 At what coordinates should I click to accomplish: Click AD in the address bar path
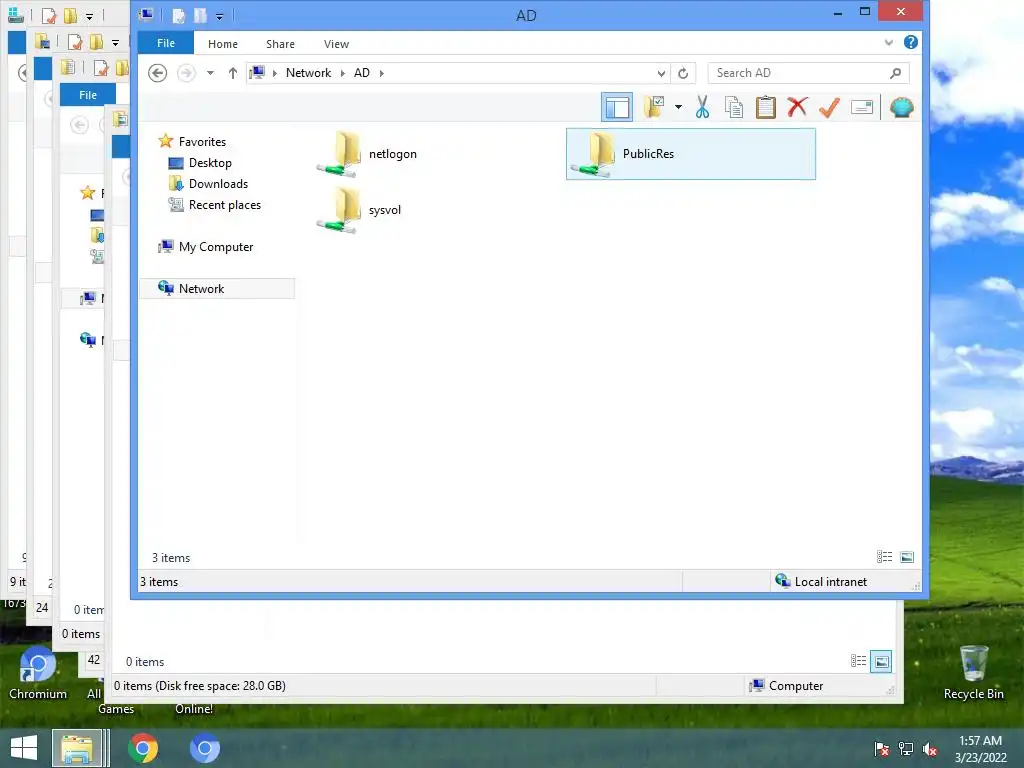tap(362, 73)
